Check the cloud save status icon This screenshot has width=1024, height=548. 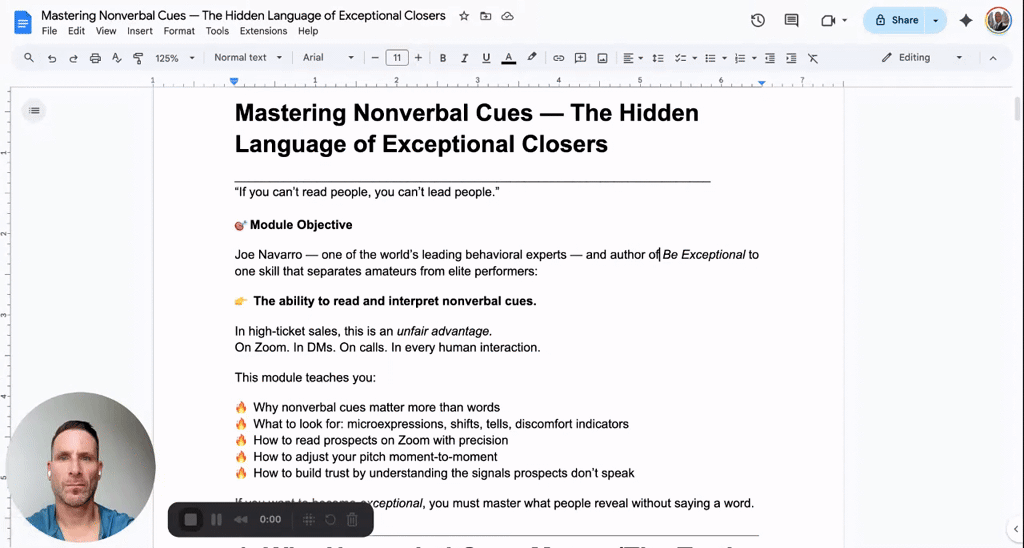[507, 16]
